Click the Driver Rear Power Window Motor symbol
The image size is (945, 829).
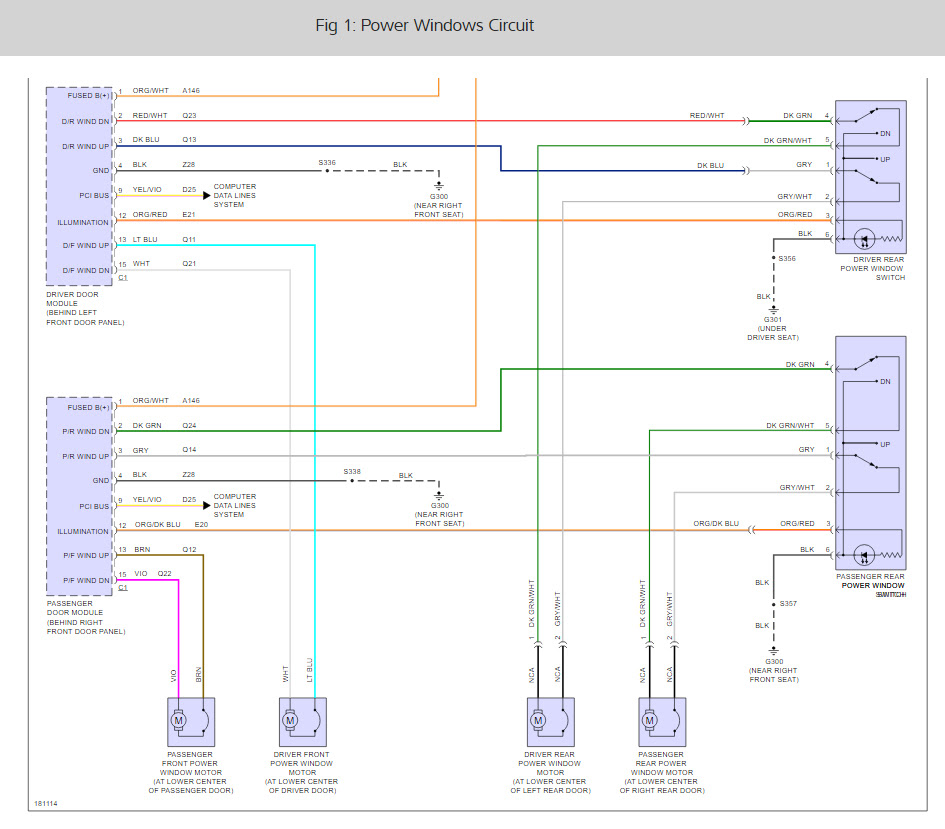click(551, 722)
